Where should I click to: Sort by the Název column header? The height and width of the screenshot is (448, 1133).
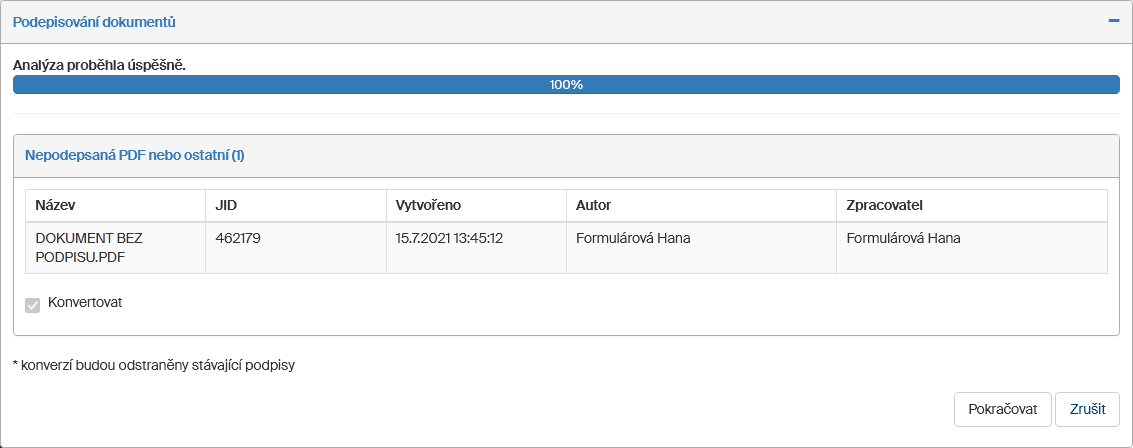coord(56,205)
